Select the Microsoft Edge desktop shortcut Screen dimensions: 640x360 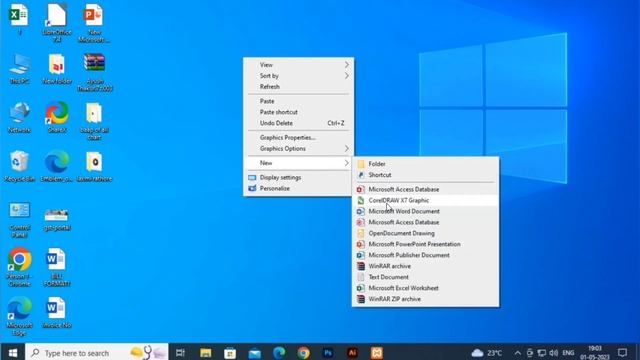19,316
